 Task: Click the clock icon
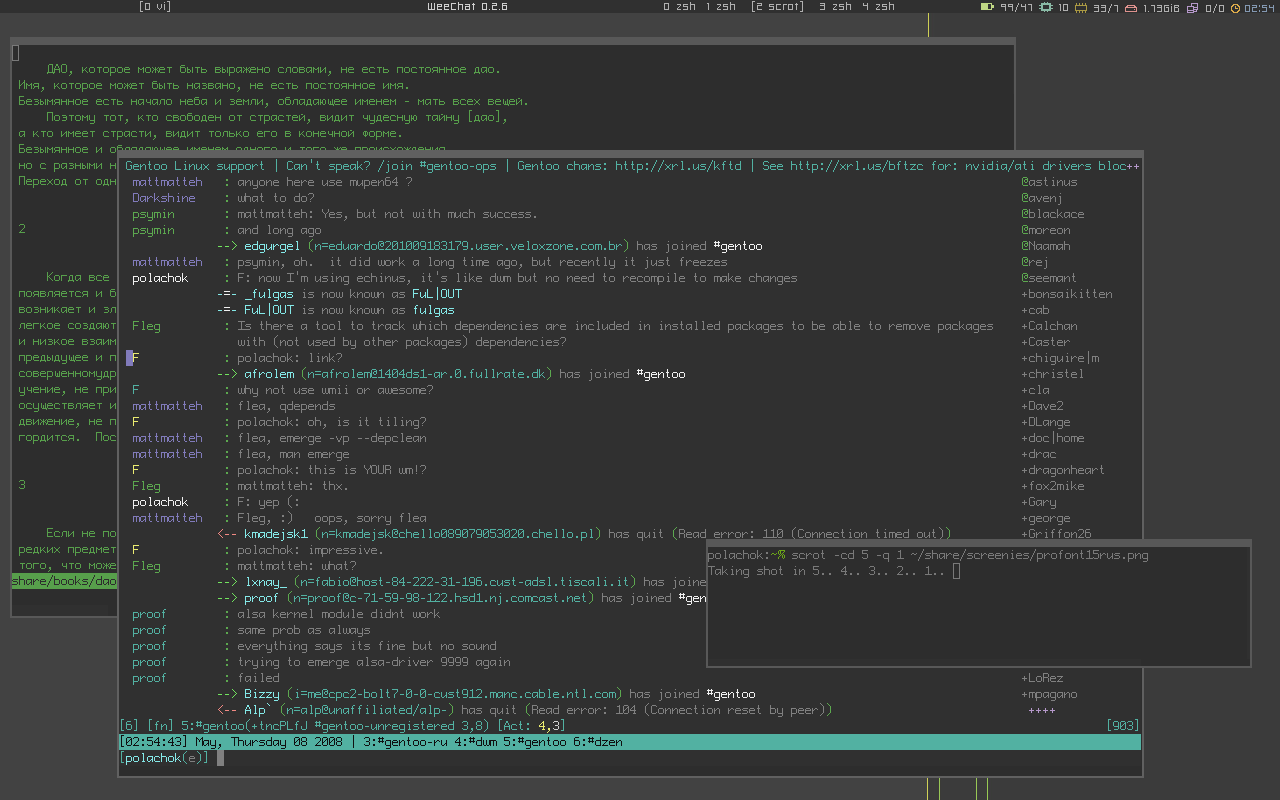(x=1235, y=7)
